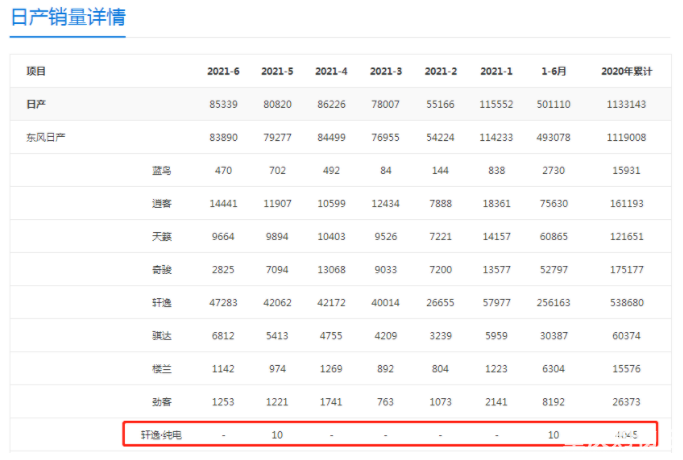This screenshot has height=460, width=683.
Task: Click 天籁 2021-6 value 9664
Action: 223,237
